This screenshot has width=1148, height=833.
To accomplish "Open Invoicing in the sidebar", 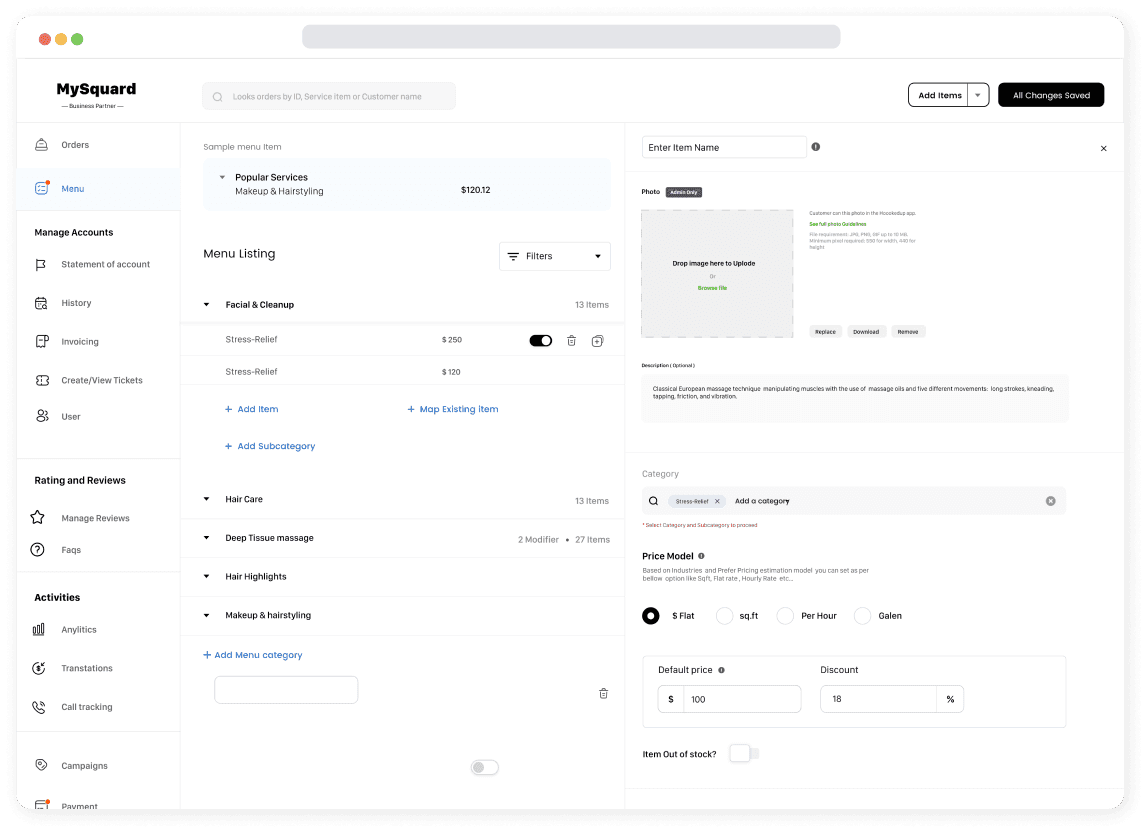I will [x=79, y=342].
